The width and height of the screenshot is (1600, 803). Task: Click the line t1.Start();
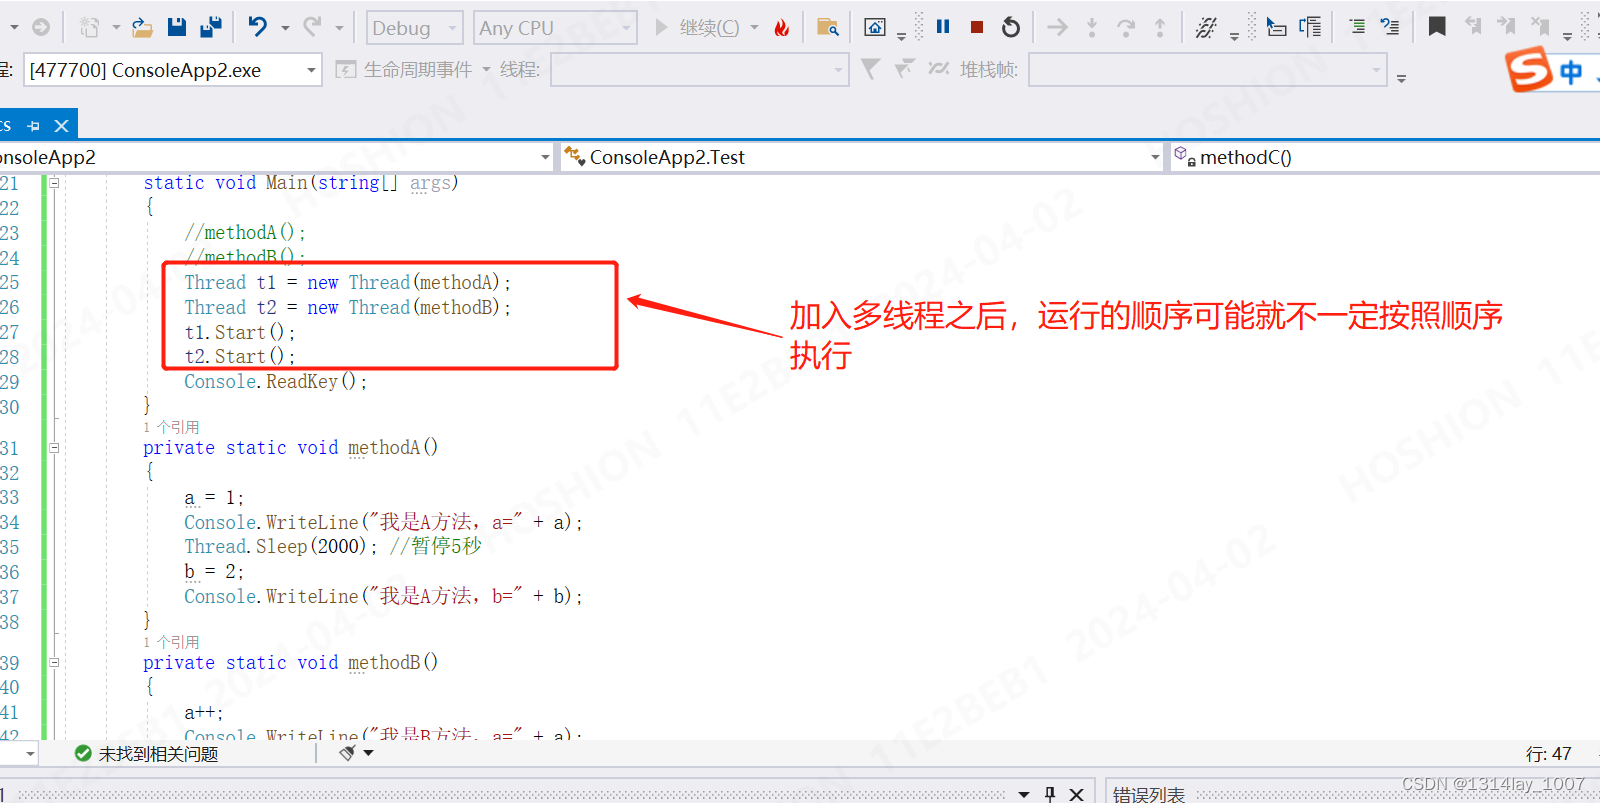(240, 332)
